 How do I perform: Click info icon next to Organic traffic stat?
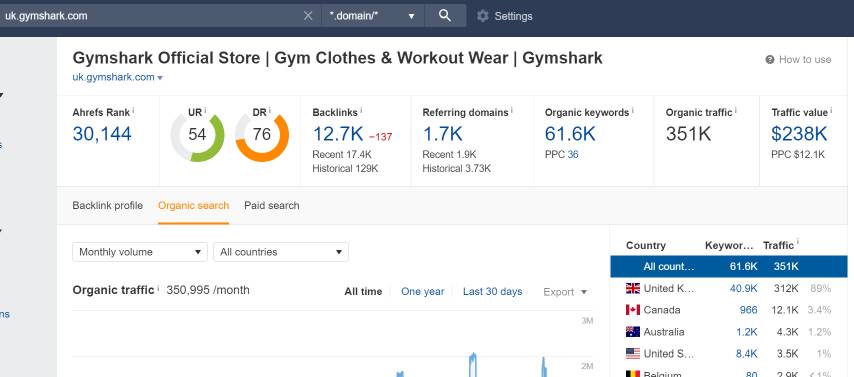tap(736, 110)
